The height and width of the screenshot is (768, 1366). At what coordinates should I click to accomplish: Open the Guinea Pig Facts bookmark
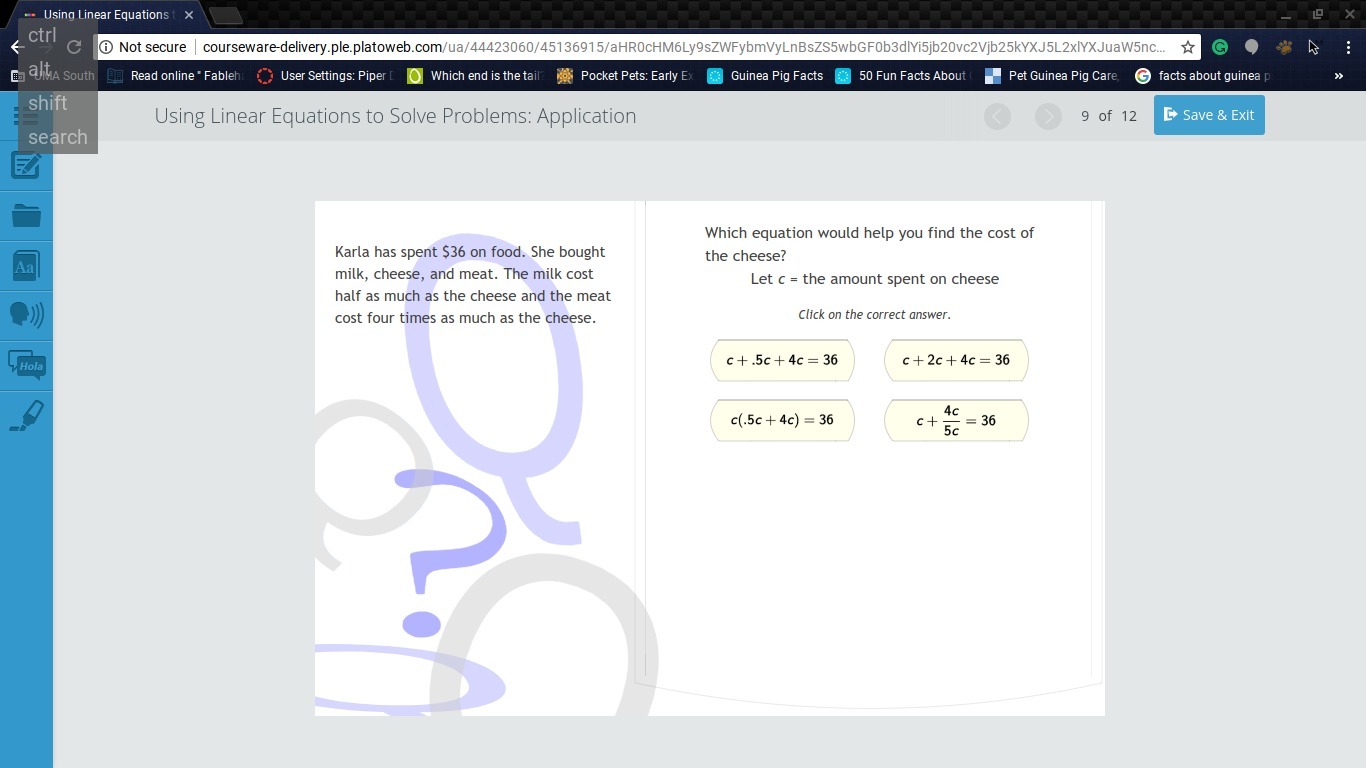[766, 76]
